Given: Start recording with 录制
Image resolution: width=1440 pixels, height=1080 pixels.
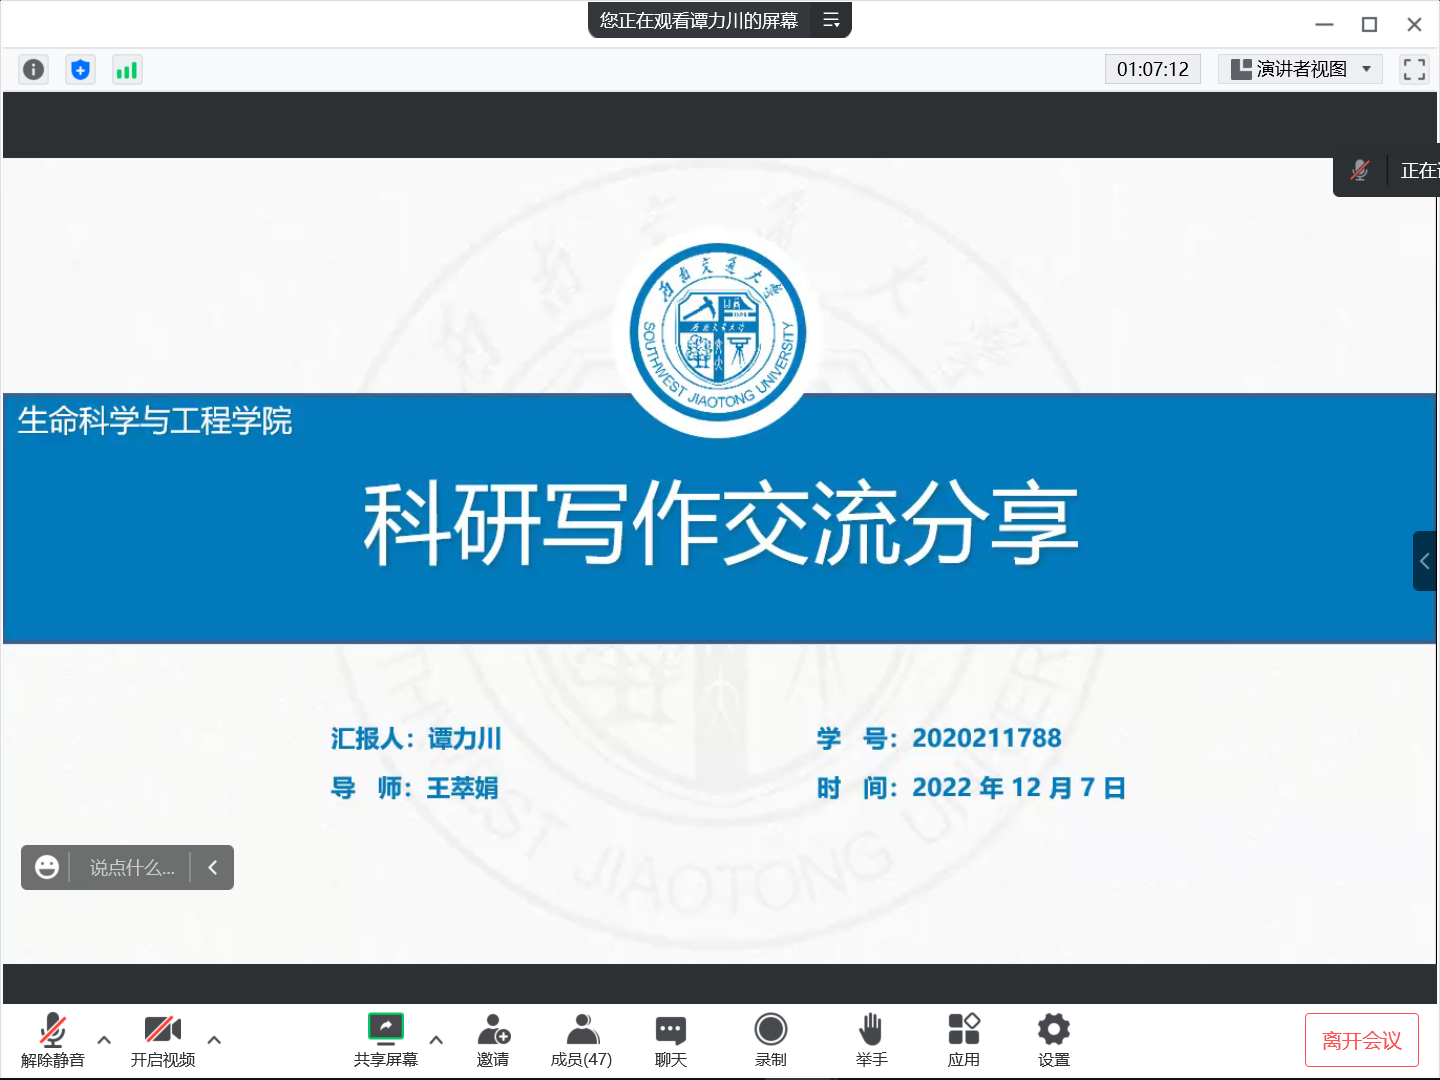Looking at the screenshot, I should (770, 1040).
